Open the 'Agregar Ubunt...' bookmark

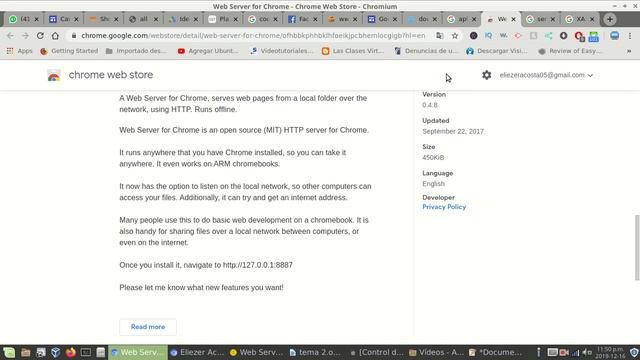coord(208,51)
